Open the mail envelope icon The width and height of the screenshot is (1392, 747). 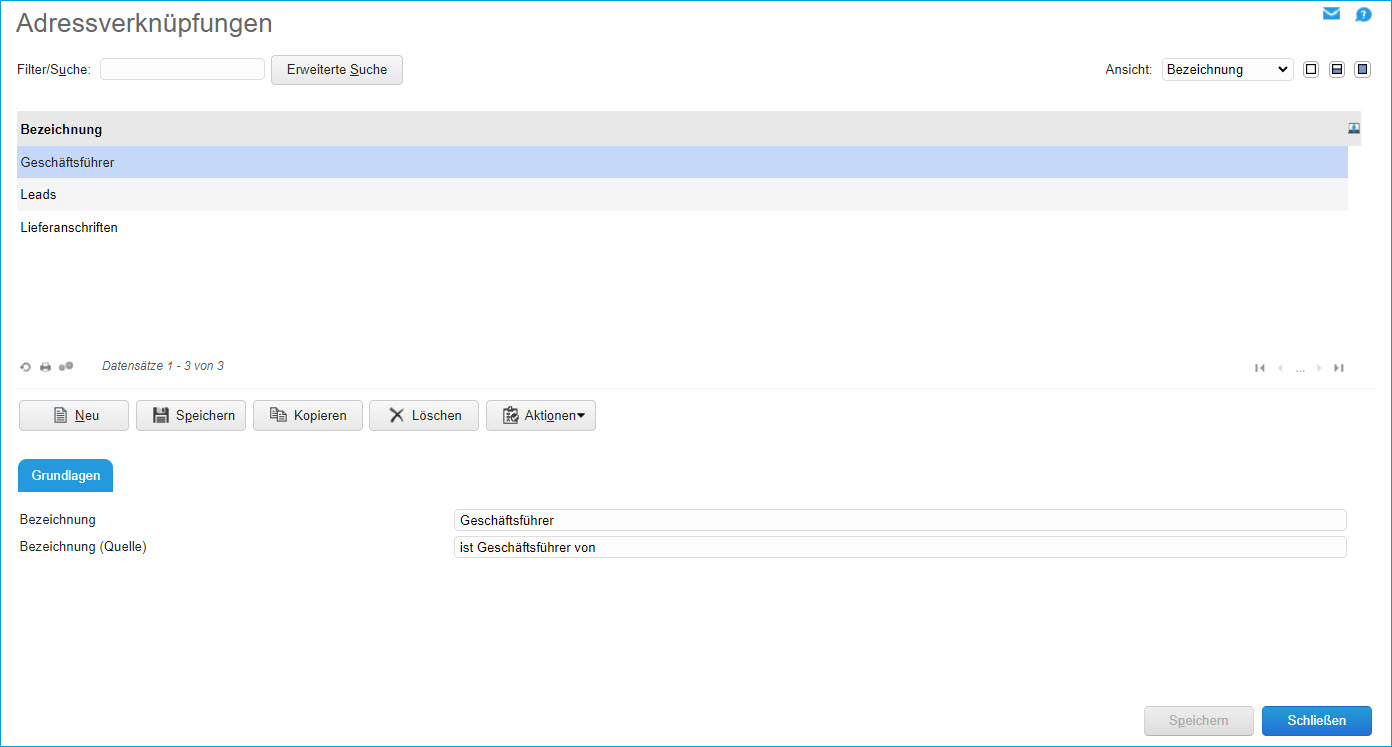(x=1331, y=14)
